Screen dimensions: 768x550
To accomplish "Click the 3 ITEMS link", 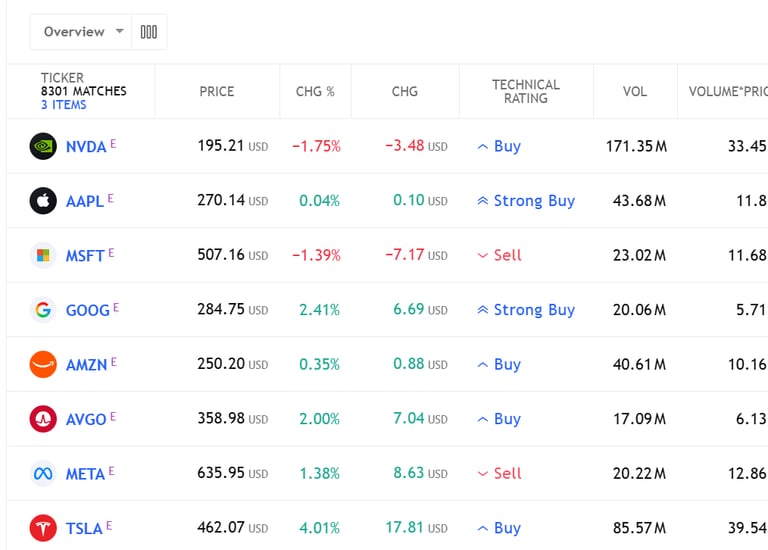I will [64, 104].
